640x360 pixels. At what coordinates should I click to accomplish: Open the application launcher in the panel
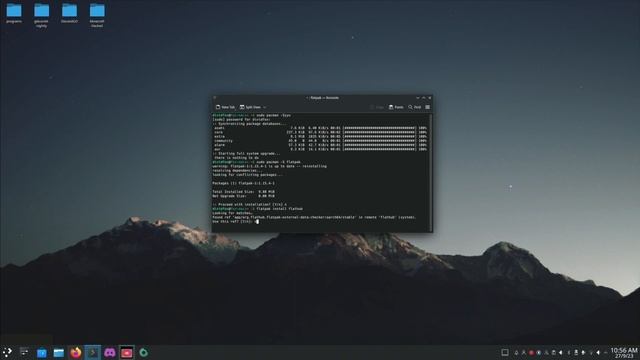pyautogui.click(x=7, y=352)
